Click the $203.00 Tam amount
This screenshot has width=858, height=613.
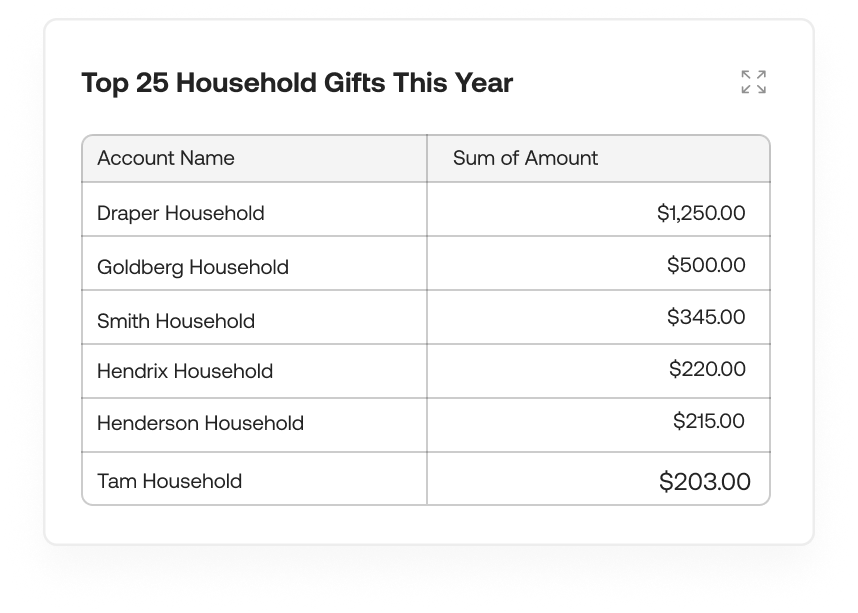point(705,481)
